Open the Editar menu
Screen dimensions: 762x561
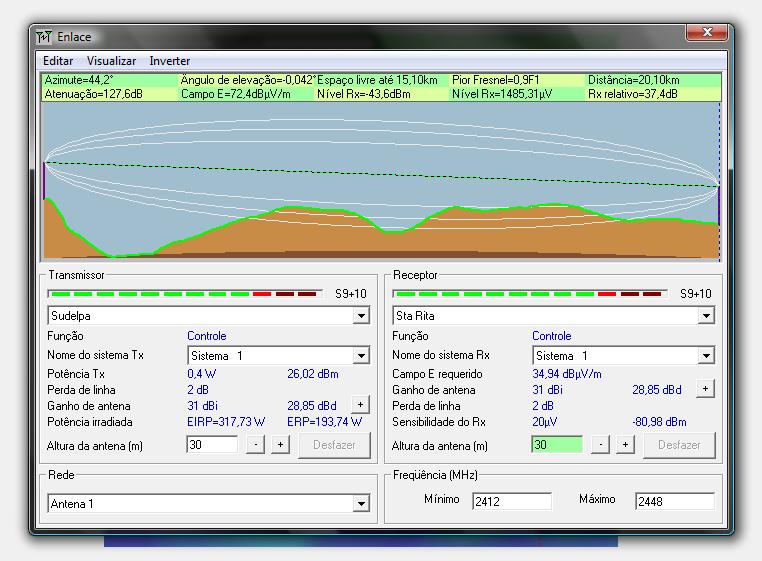[58, 61]
